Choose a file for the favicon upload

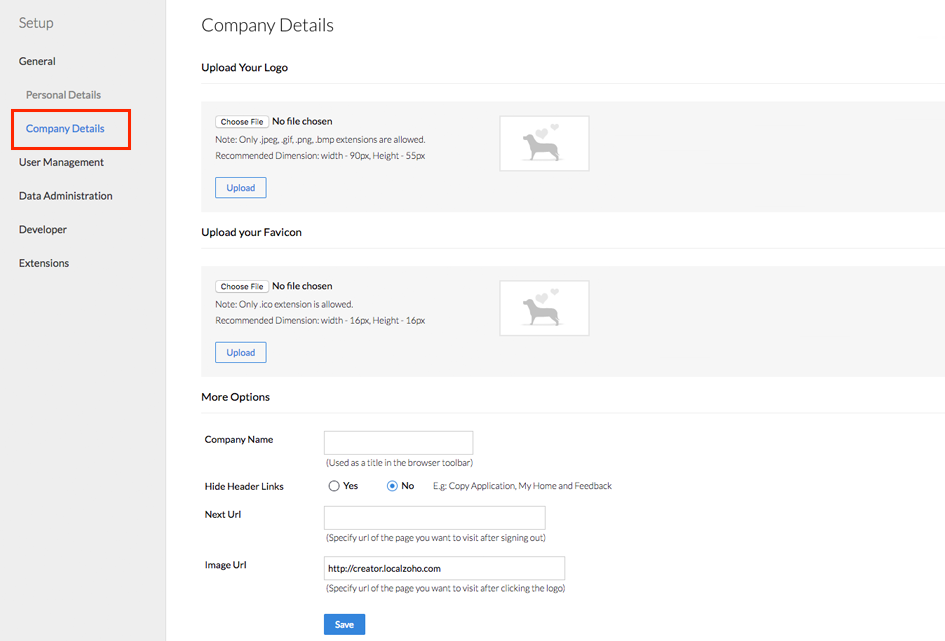coord(242,286)
